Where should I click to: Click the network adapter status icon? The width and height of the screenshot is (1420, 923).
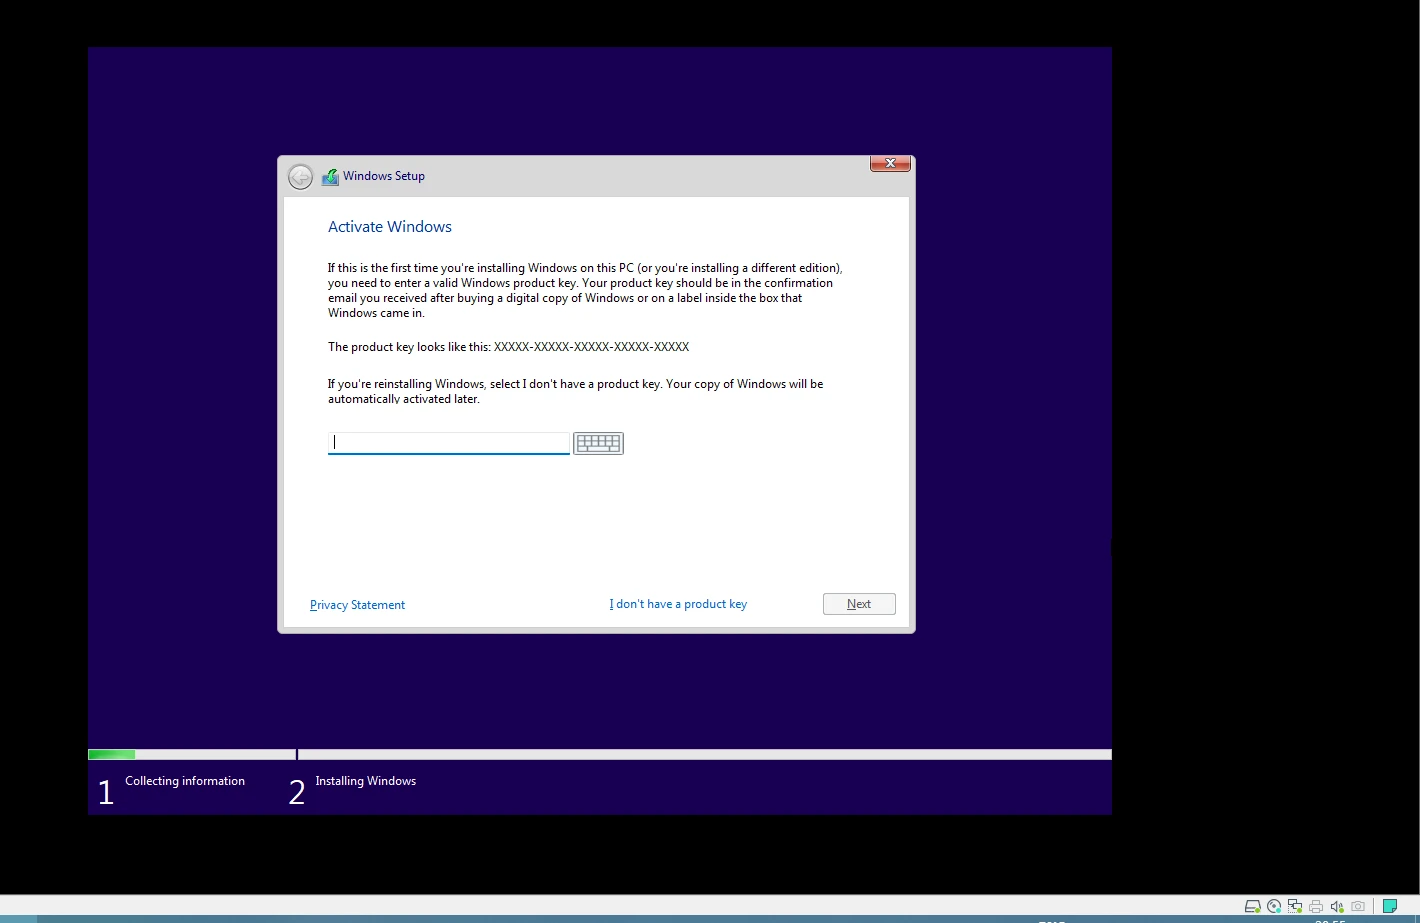[1295, 907]
